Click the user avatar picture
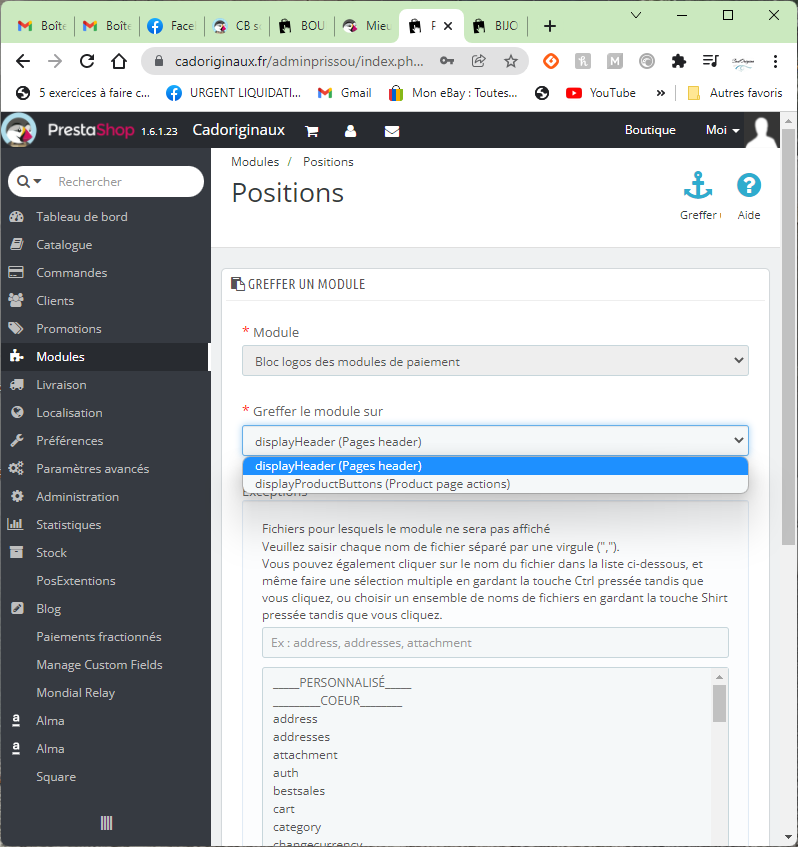Screen dimensions: 800x847 pos(763,131)
